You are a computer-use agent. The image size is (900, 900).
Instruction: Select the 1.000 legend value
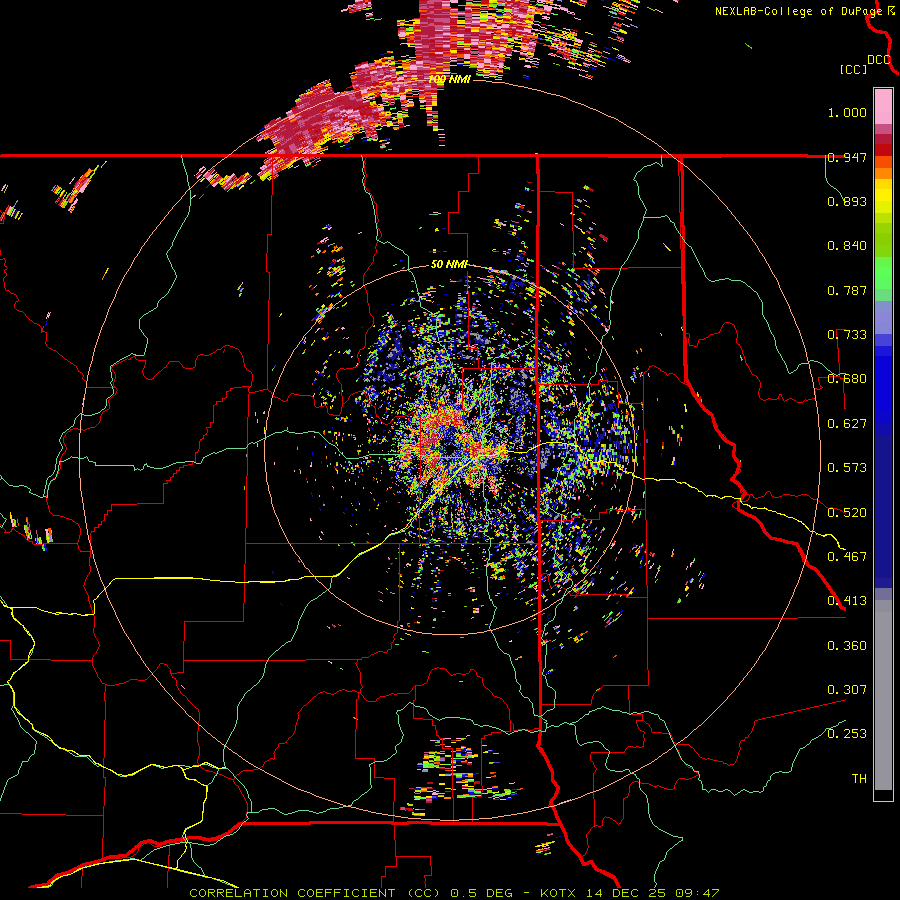coord(847,112)
